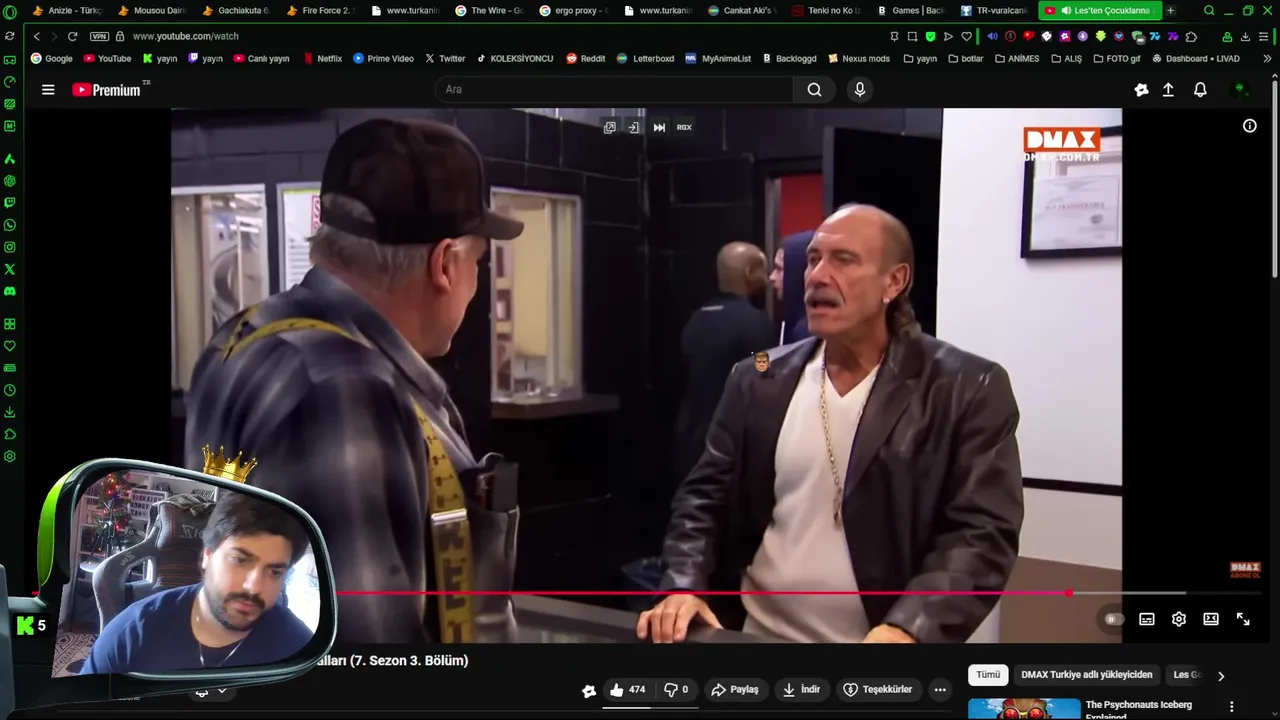Viewport: 1280px width, 720px height.
Task: Open the browser easy setup menu icon
Action: tap(1263, 36)
